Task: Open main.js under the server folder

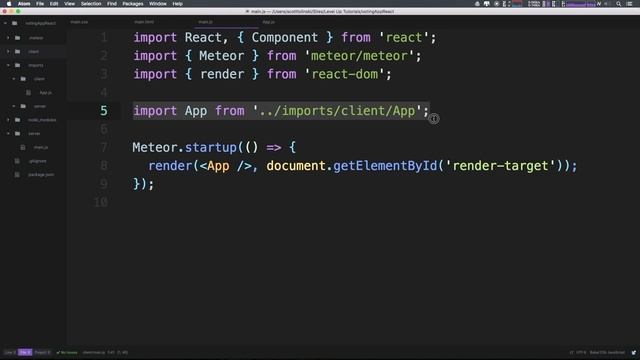Action: pyautogui.click(x=41, y=147)
